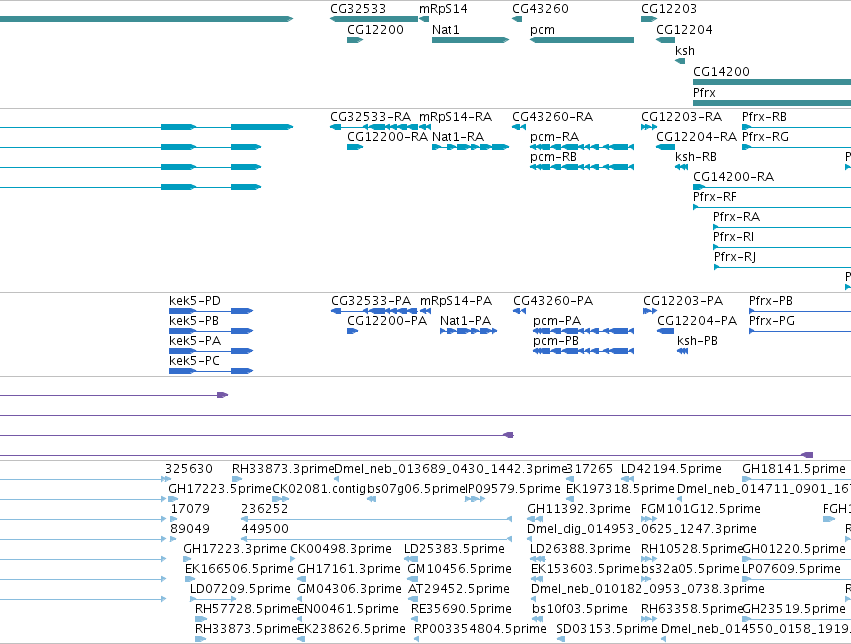Click the CG12200-PA protein label
Viewport: 851px width, 644px height.
pos(387,321)
